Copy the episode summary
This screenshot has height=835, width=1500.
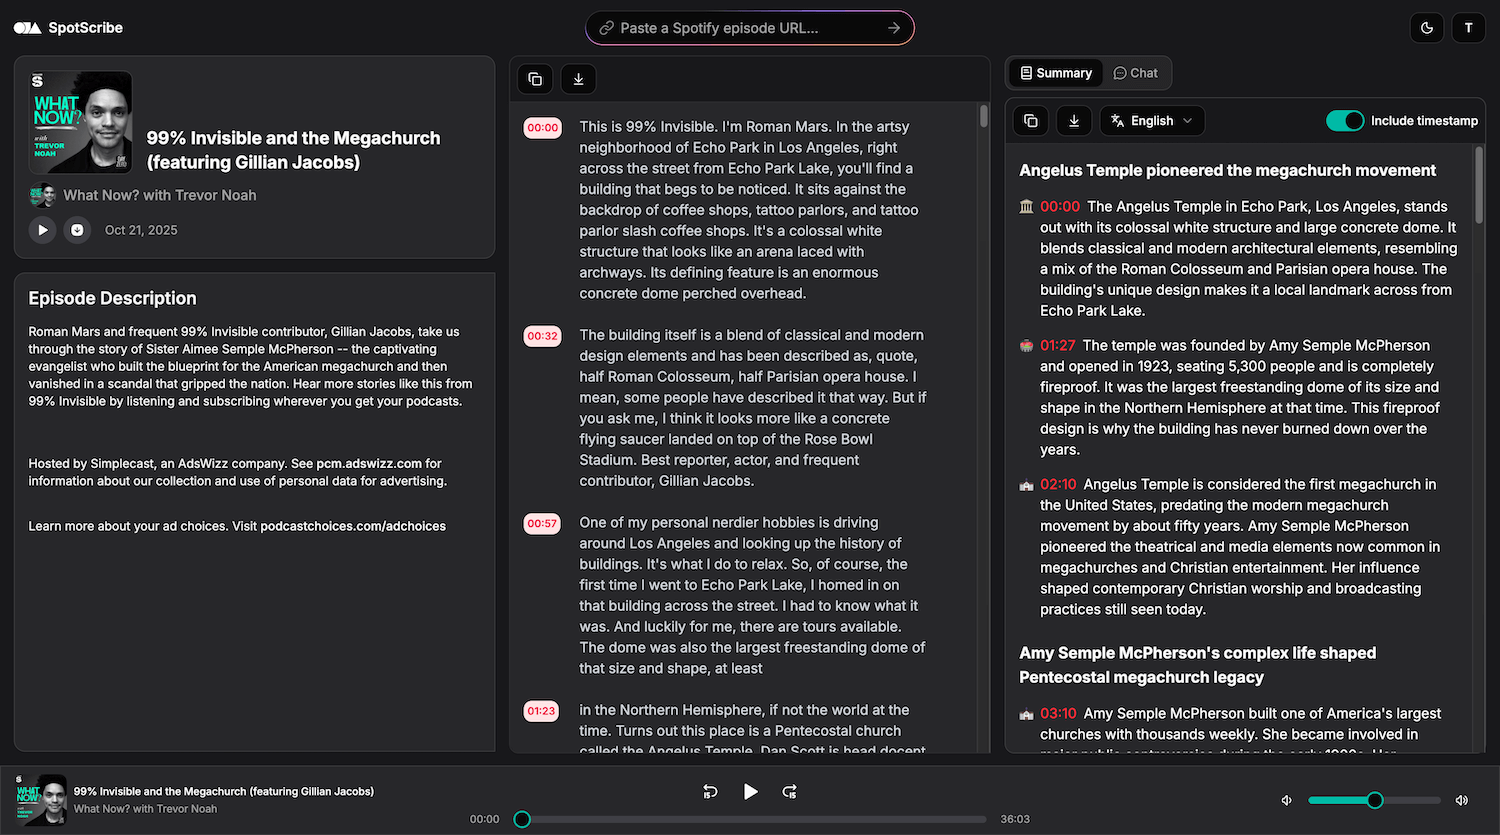click(x=1030, y=120)
